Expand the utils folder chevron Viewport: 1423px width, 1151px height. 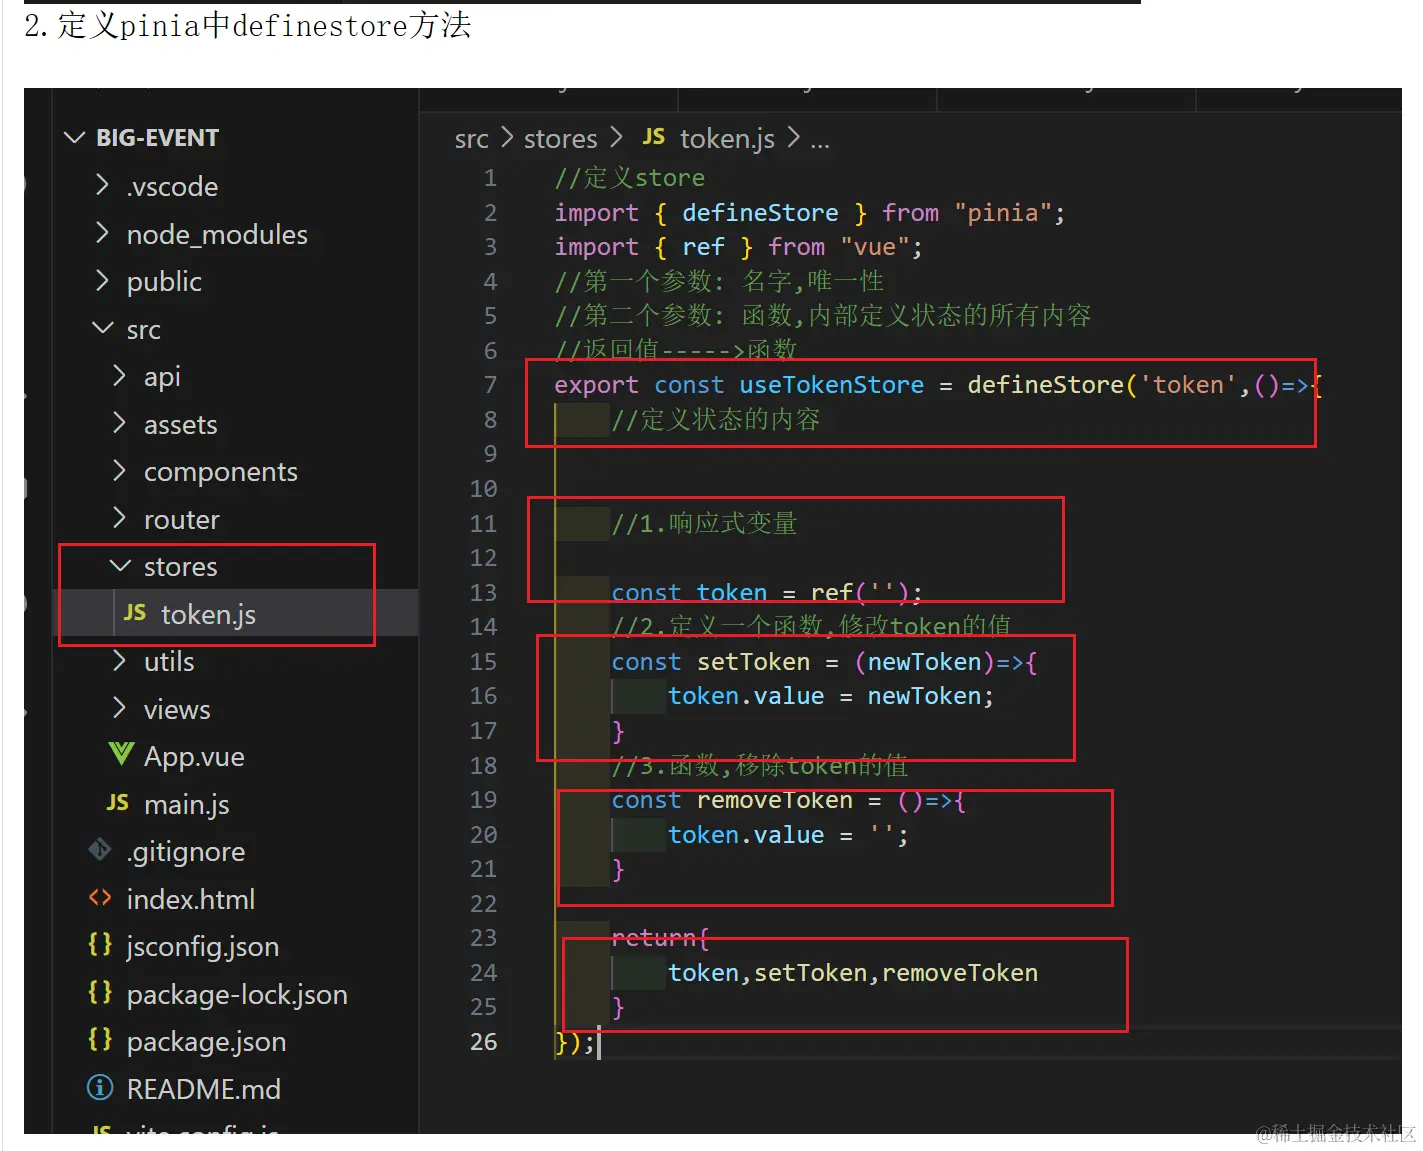(119, 661)
